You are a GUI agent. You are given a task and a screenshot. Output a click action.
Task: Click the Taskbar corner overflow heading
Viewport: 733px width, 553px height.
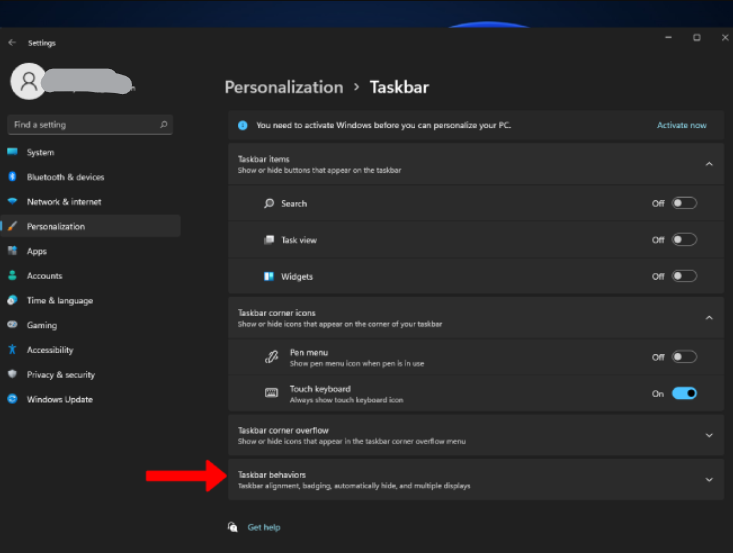tap(283, 430)
